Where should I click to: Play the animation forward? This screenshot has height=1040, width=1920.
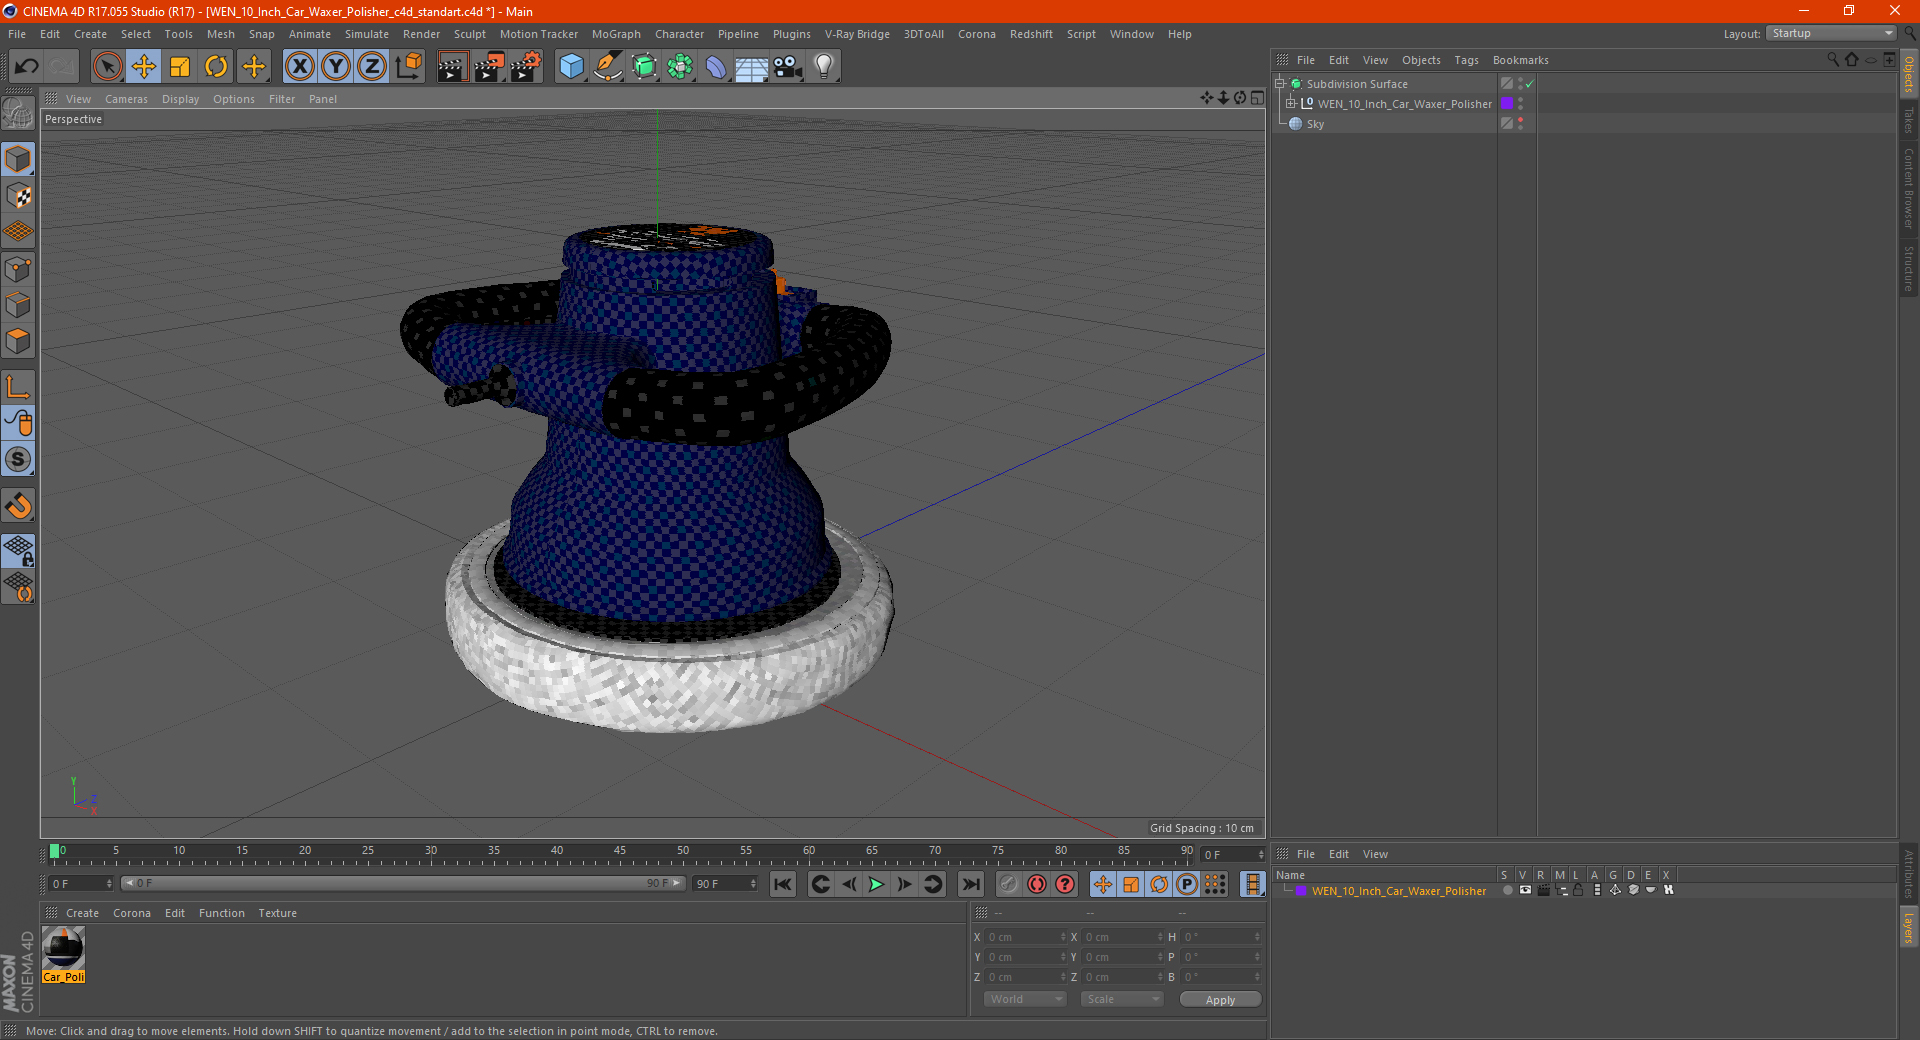[x=876, y=884]
